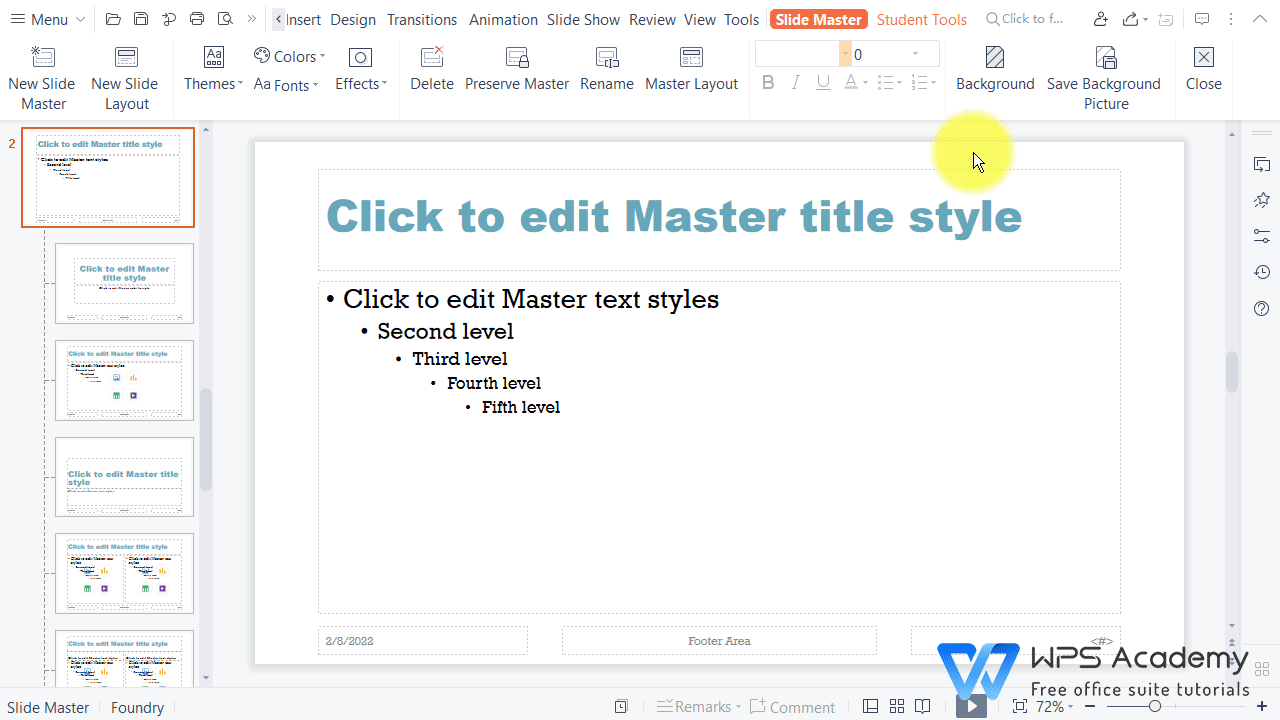
Task: Close the Slide Master view
Action: (1203, 68)
